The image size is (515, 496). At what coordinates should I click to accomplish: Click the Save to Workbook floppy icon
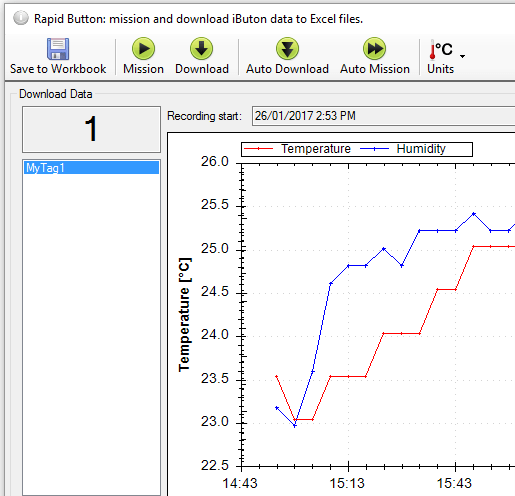pos(58,49)
